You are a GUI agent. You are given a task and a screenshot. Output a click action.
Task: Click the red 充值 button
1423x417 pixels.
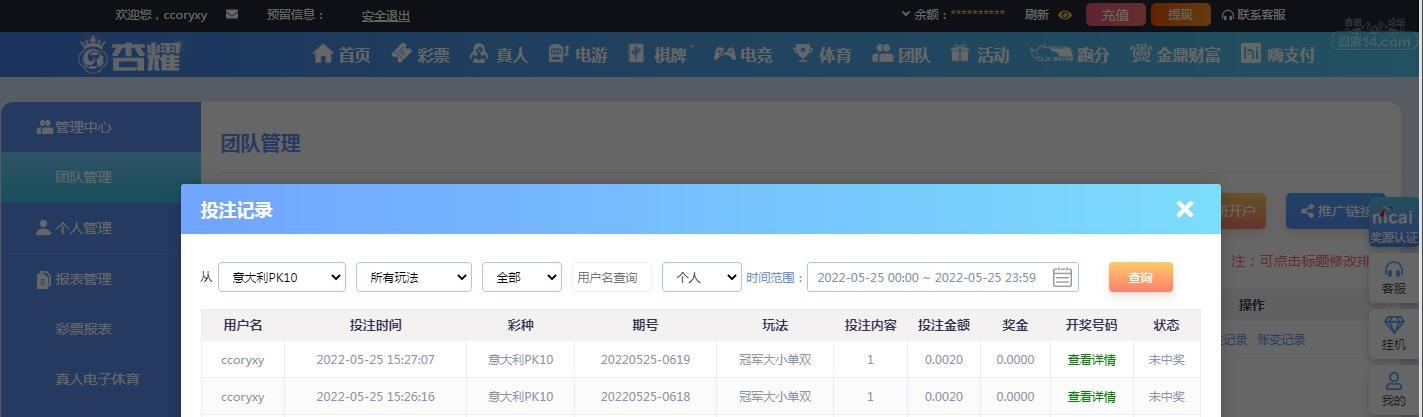coord(1115,15)
